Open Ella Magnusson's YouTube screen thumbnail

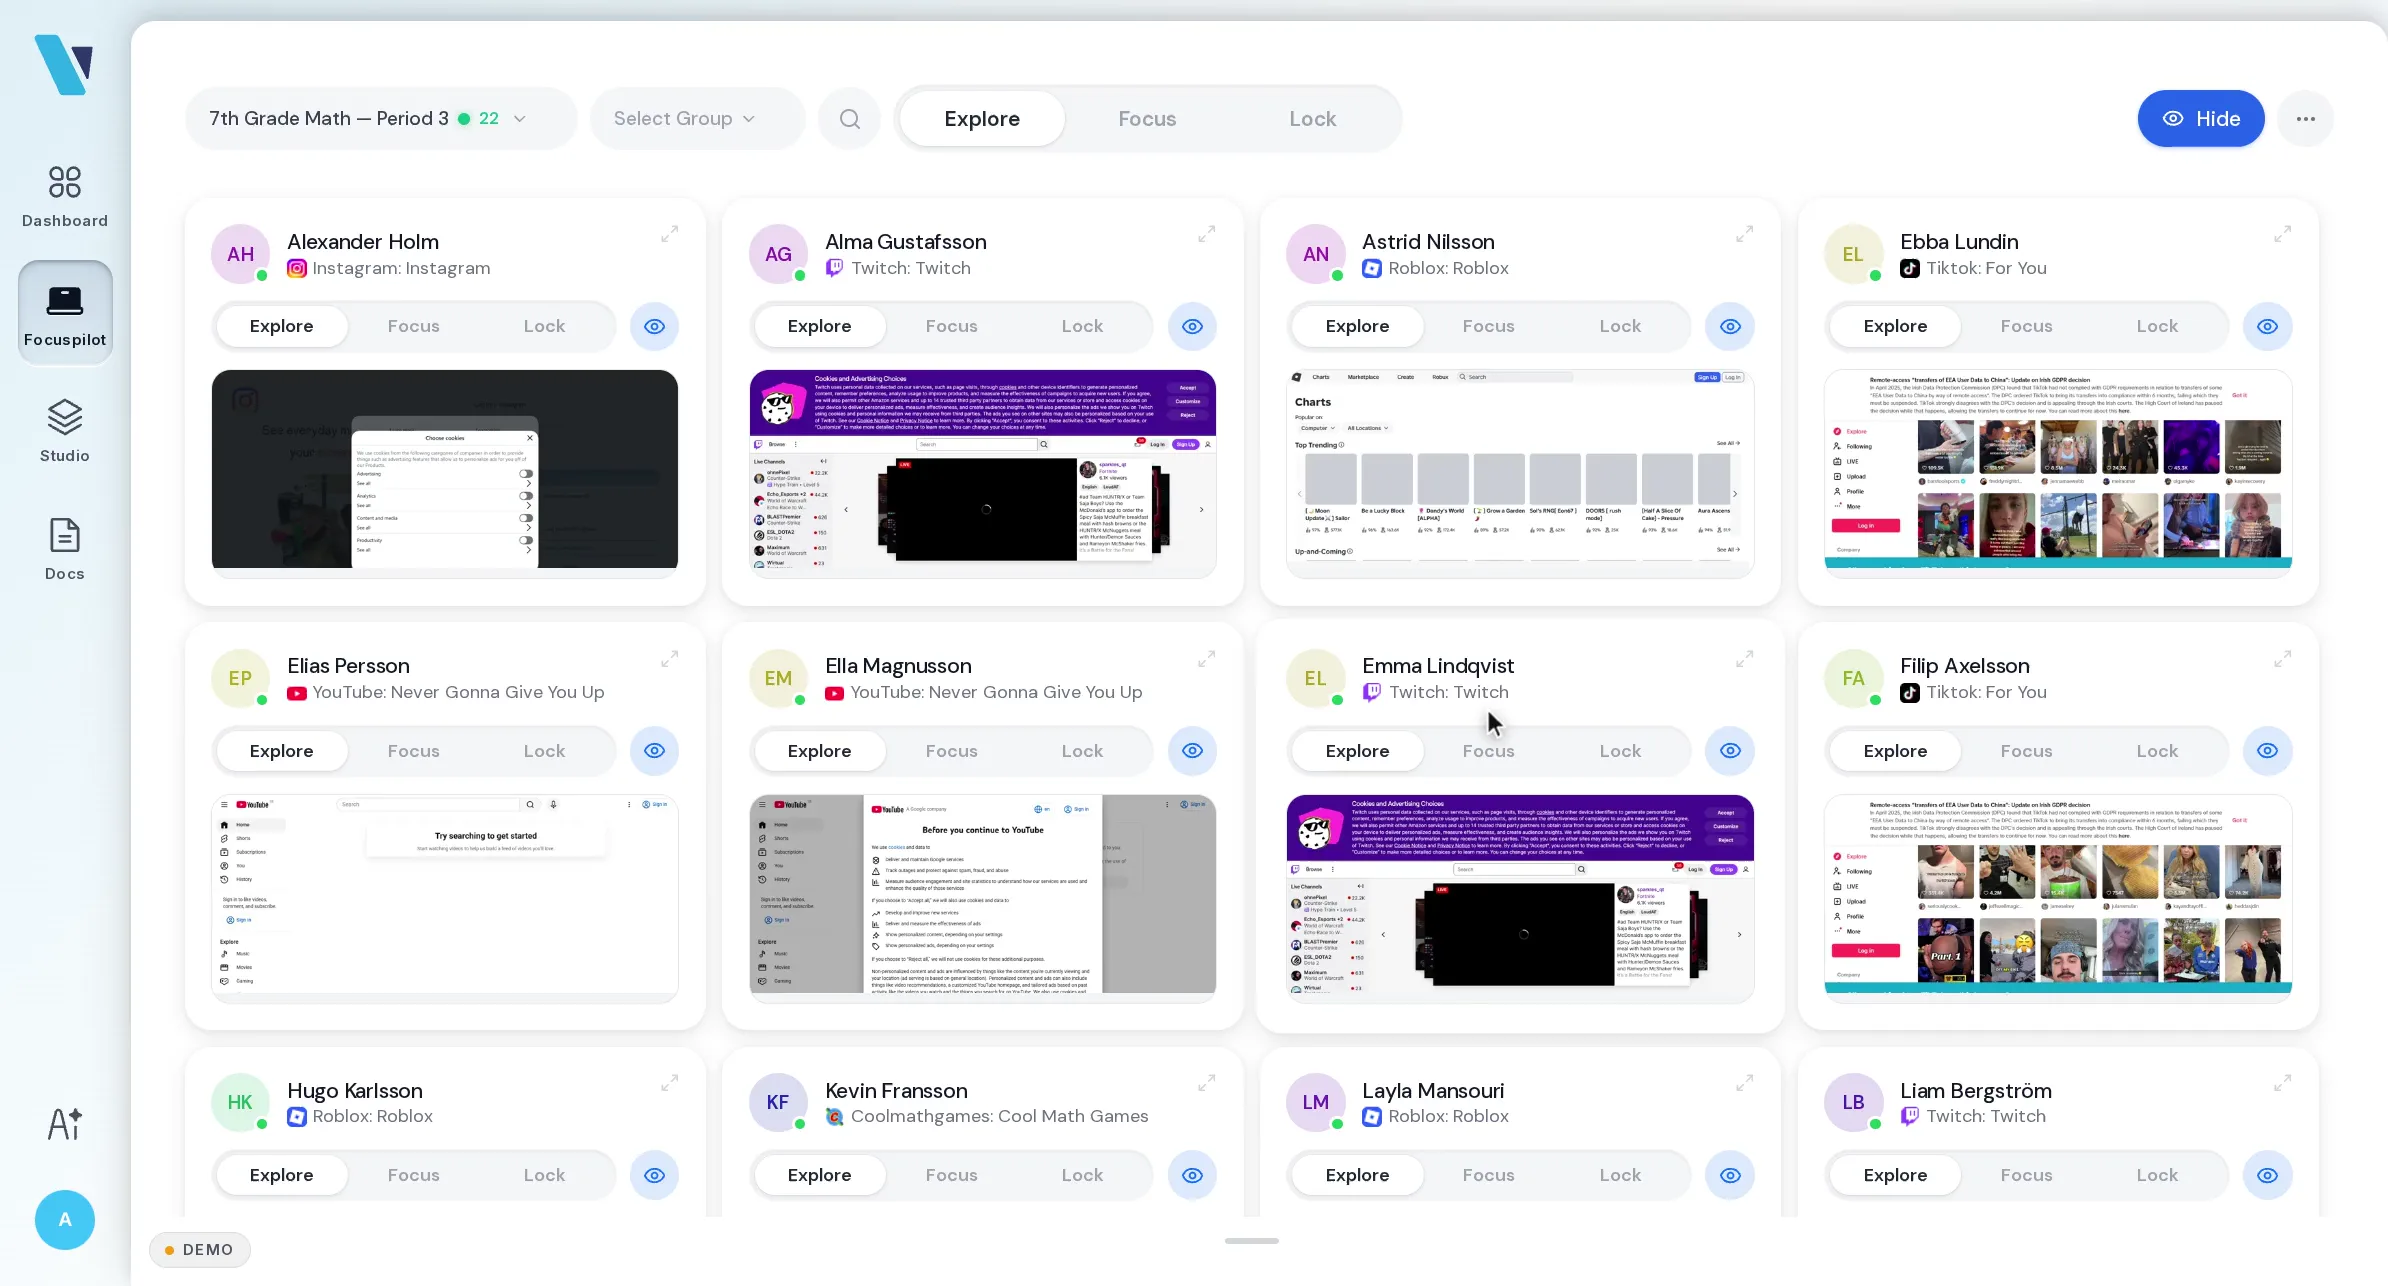pos(983,898)
